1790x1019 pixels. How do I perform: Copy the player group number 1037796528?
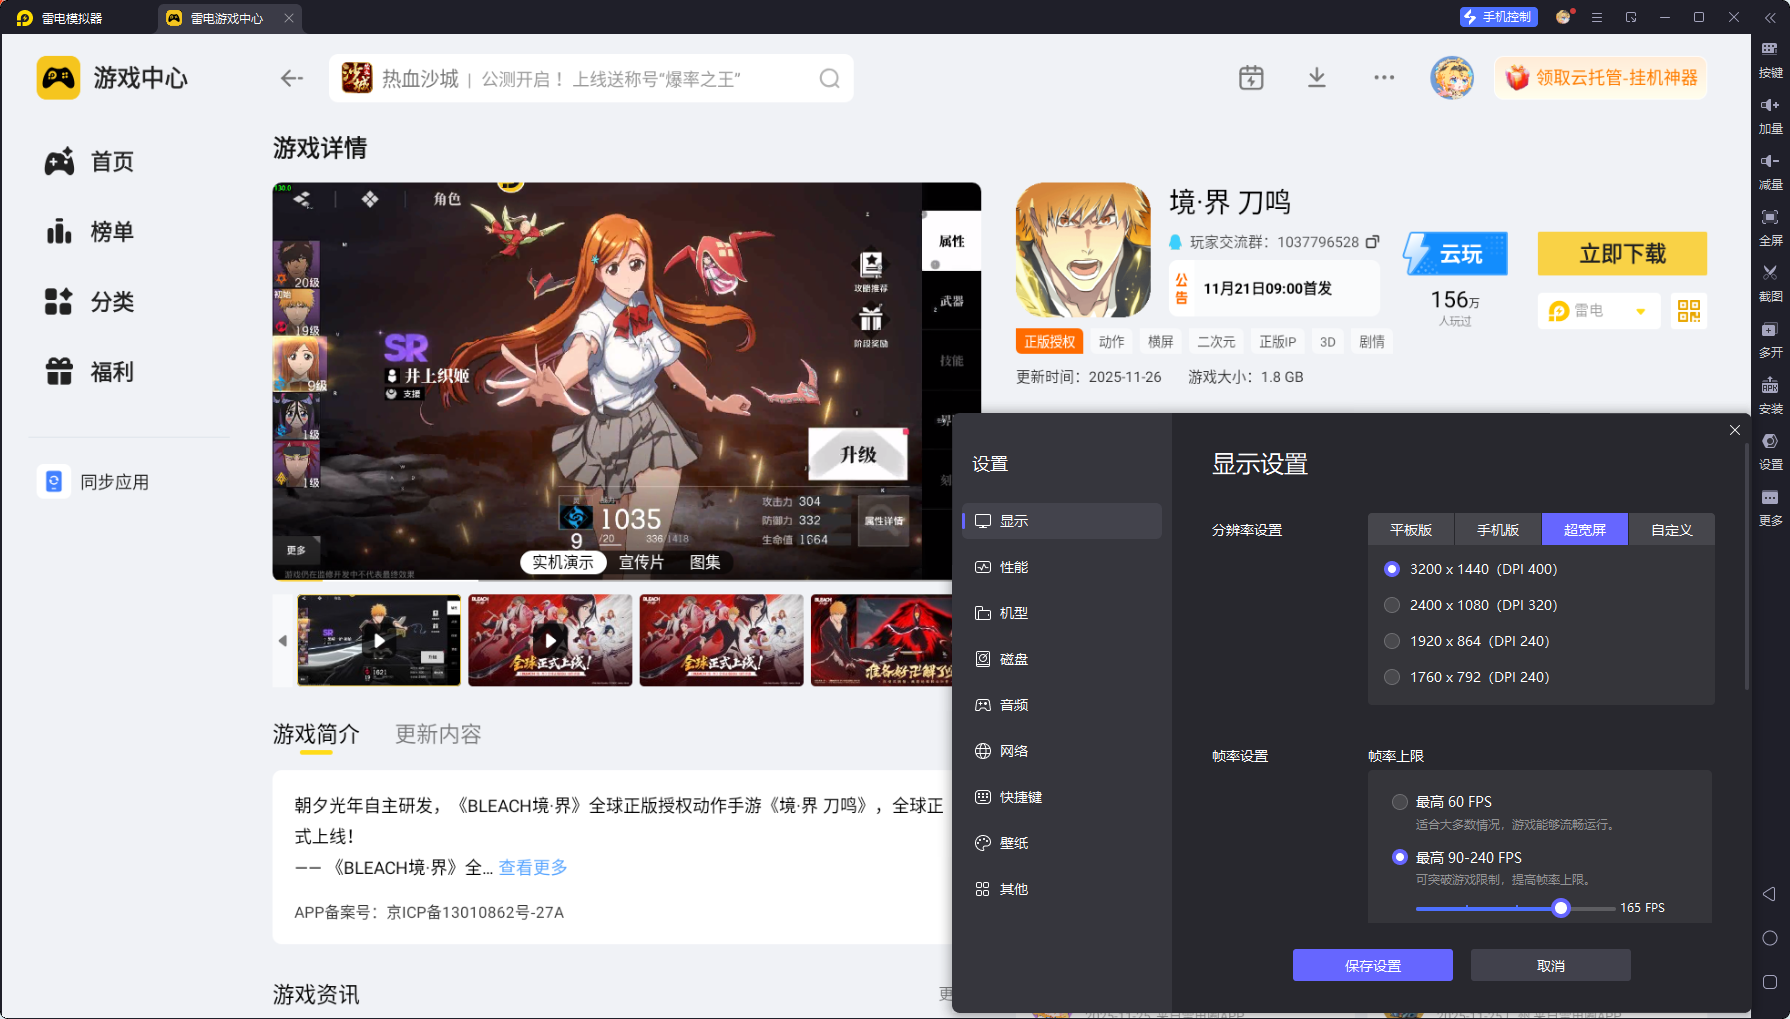(x=1373, y=242)
